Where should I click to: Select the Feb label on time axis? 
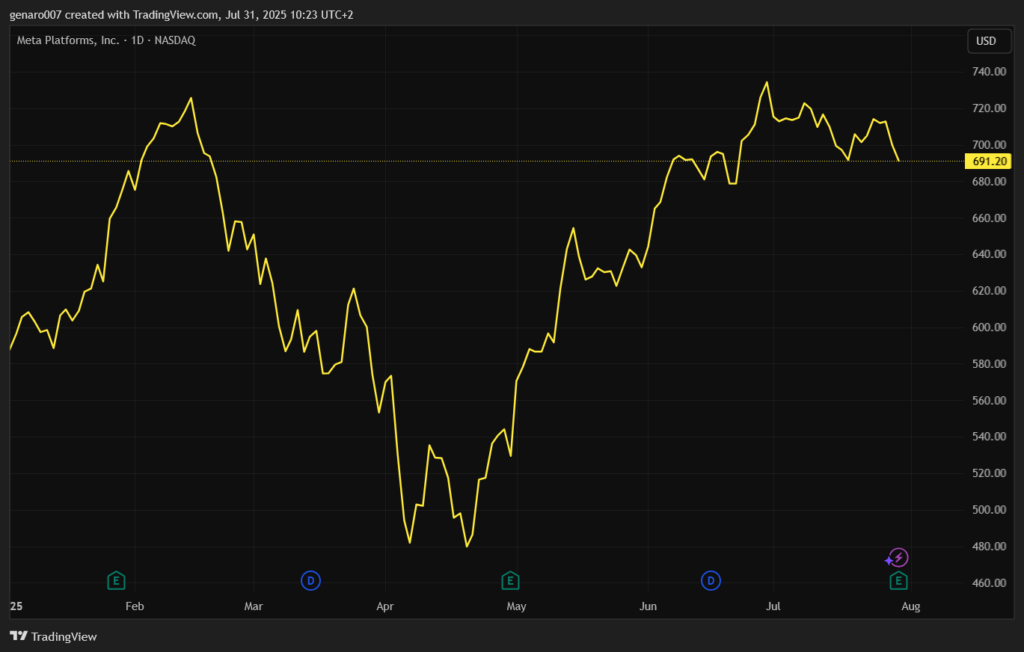(135, 606)
